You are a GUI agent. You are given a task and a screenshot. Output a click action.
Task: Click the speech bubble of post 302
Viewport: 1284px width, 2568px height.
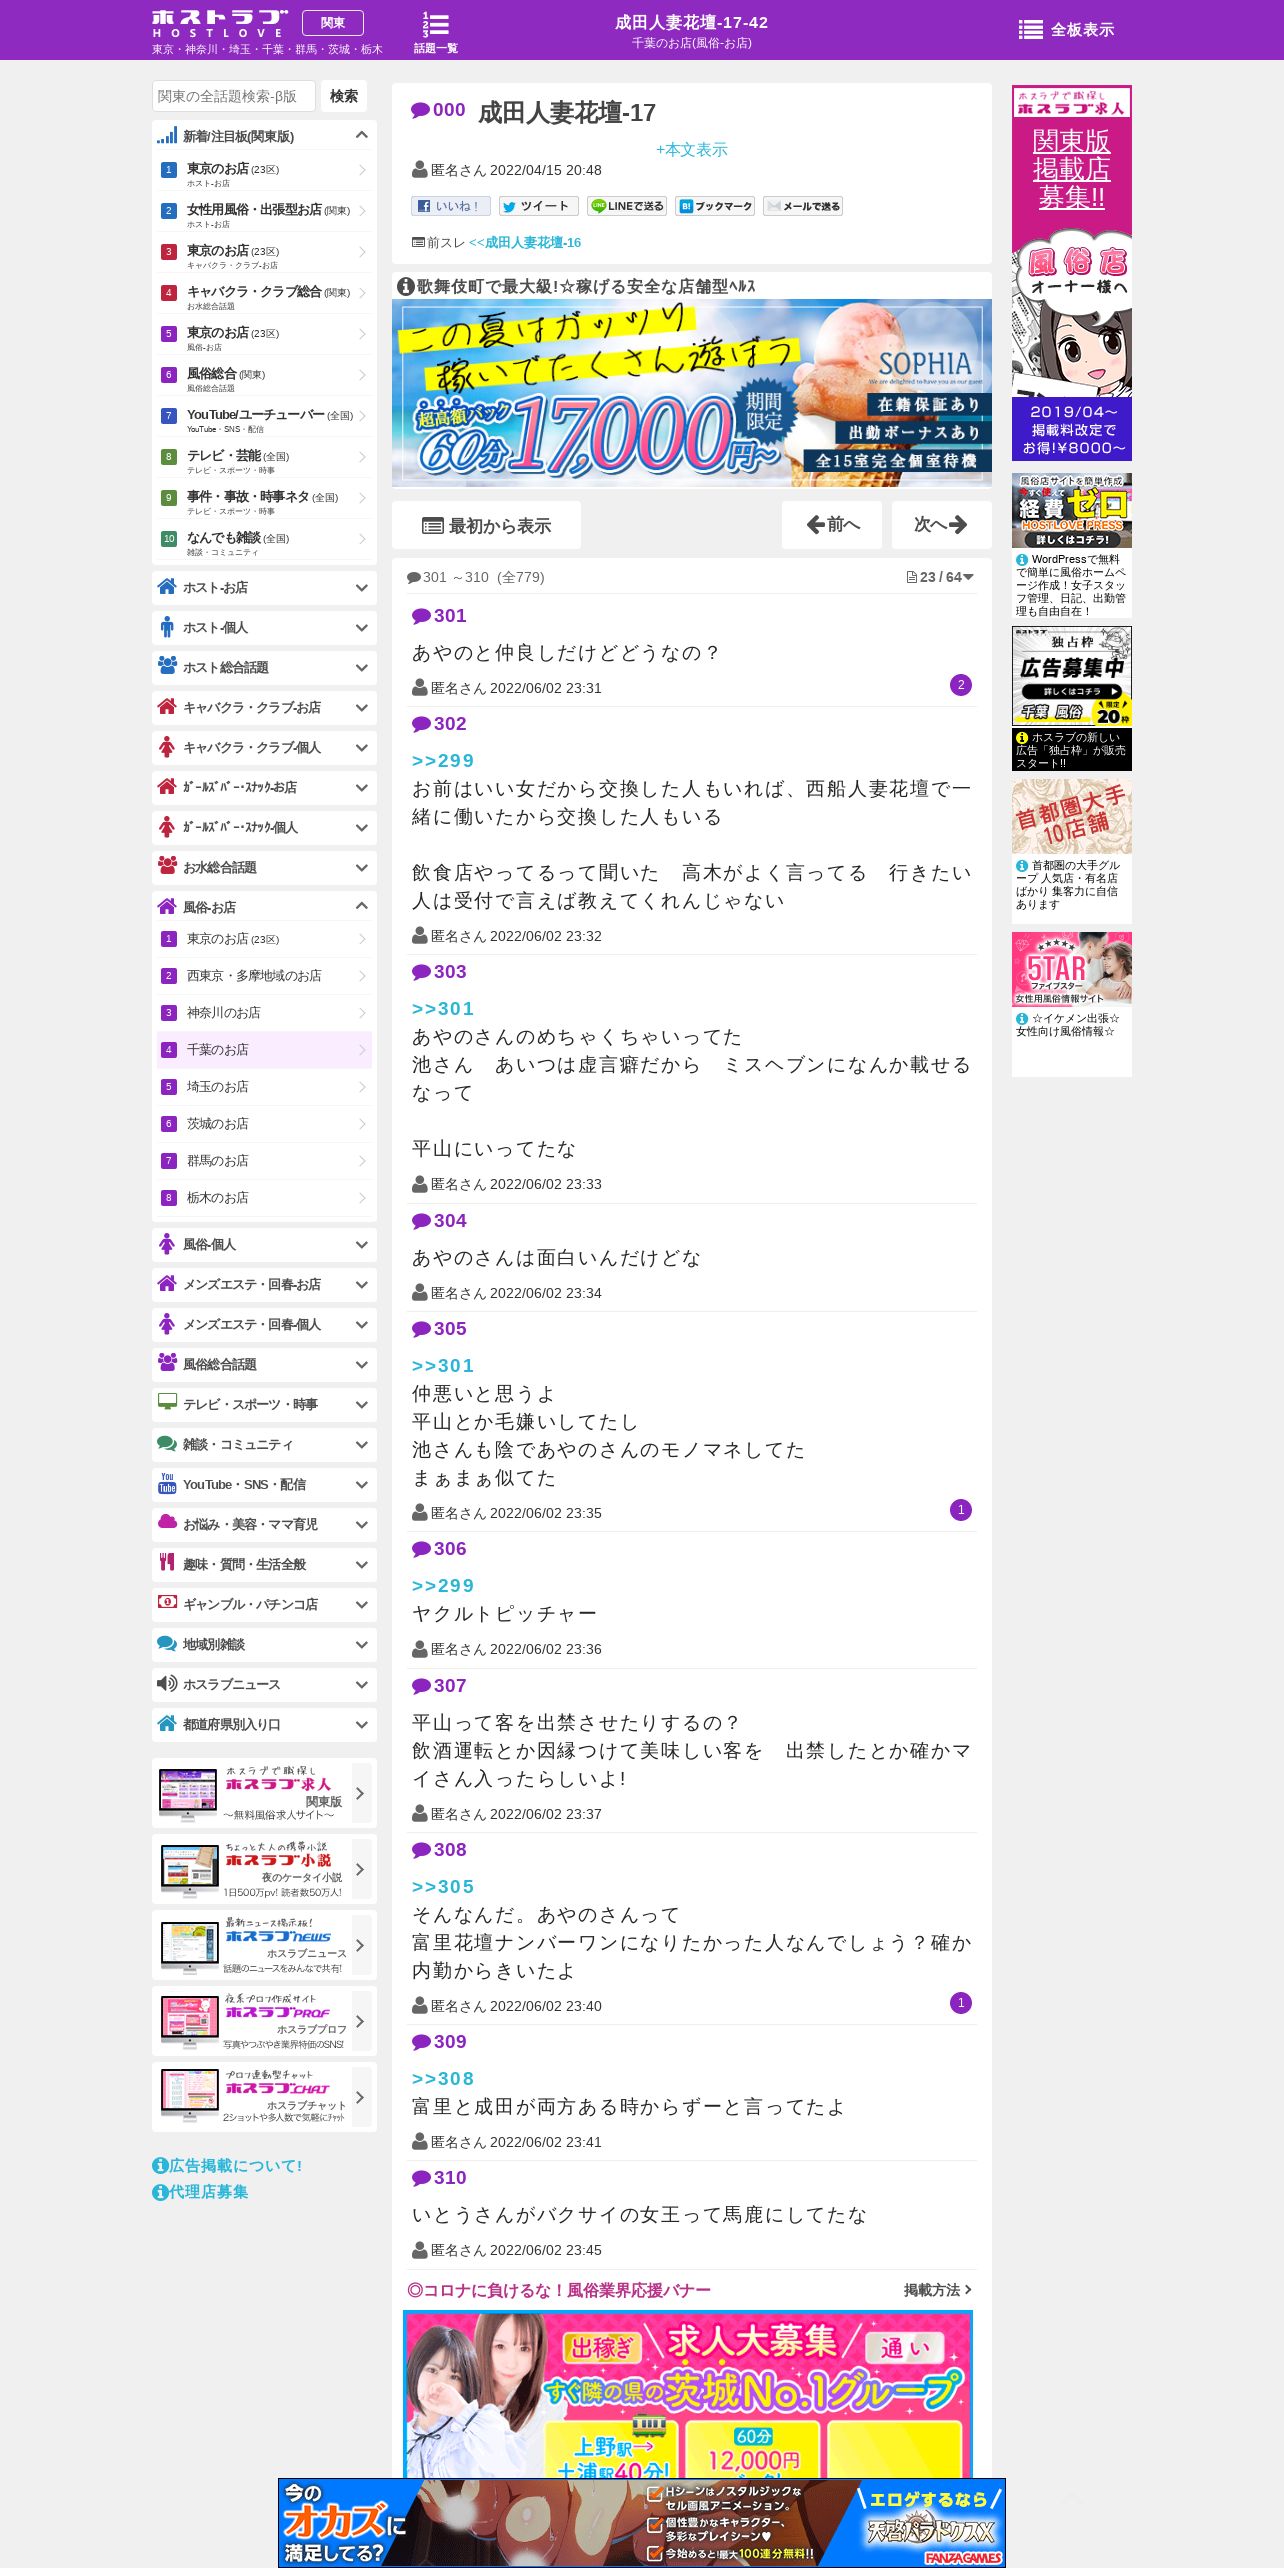point(421,724)
